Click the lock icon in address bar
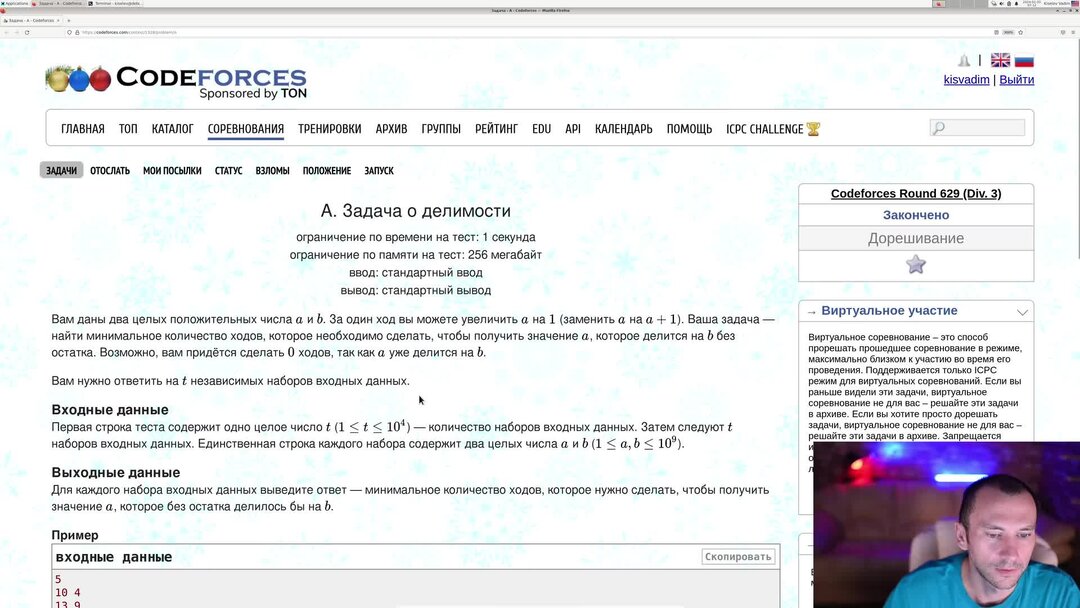1080x608 pixels. (x=77, y=32)
